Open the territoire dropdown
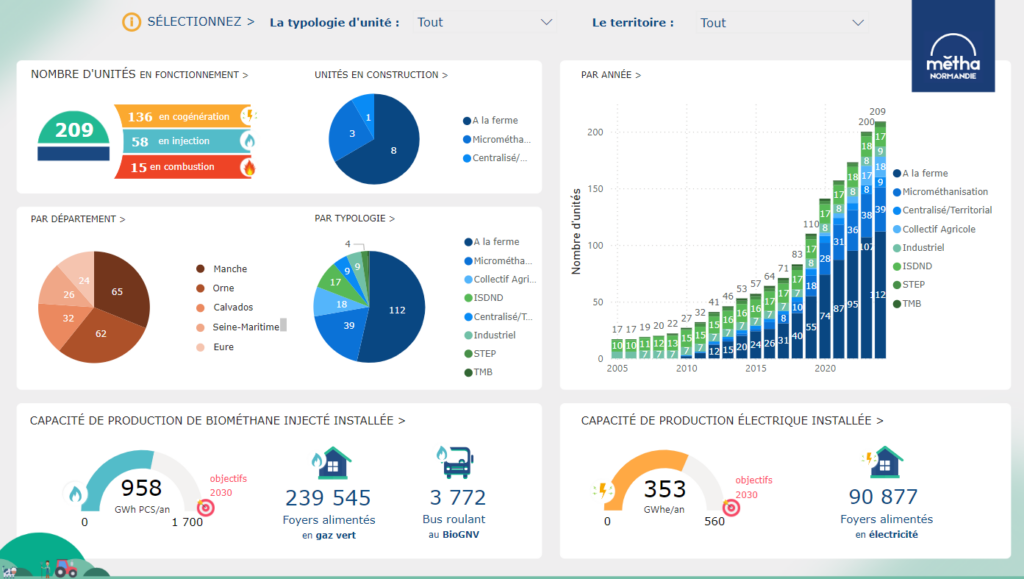Screen dimensions: 1024x579 click(782, 23)
